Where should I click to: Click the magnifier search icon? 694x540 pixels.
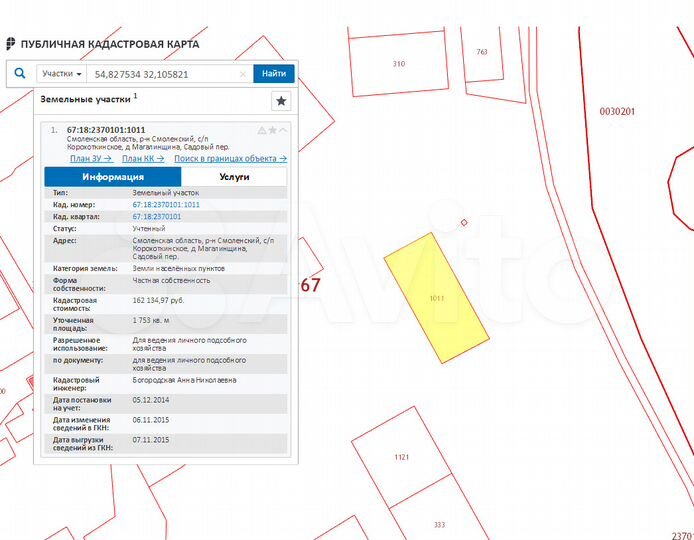pyautogui.click(x=19, y=73)
